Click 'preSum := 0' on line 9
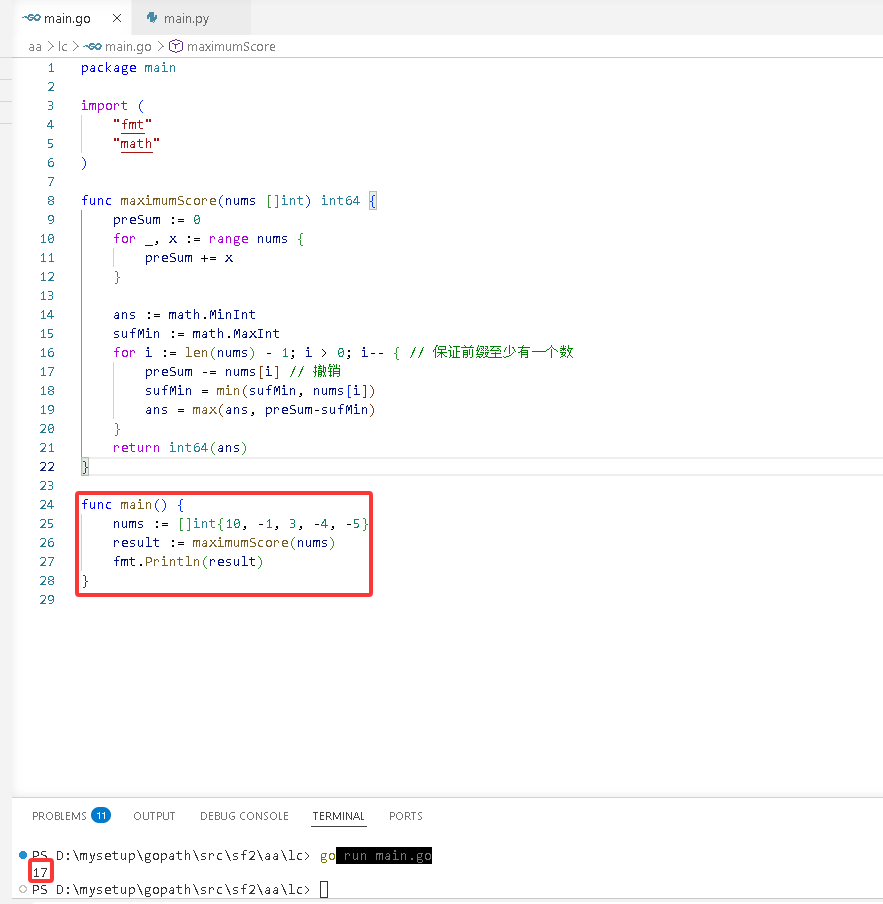 click(x=157, y=220)
